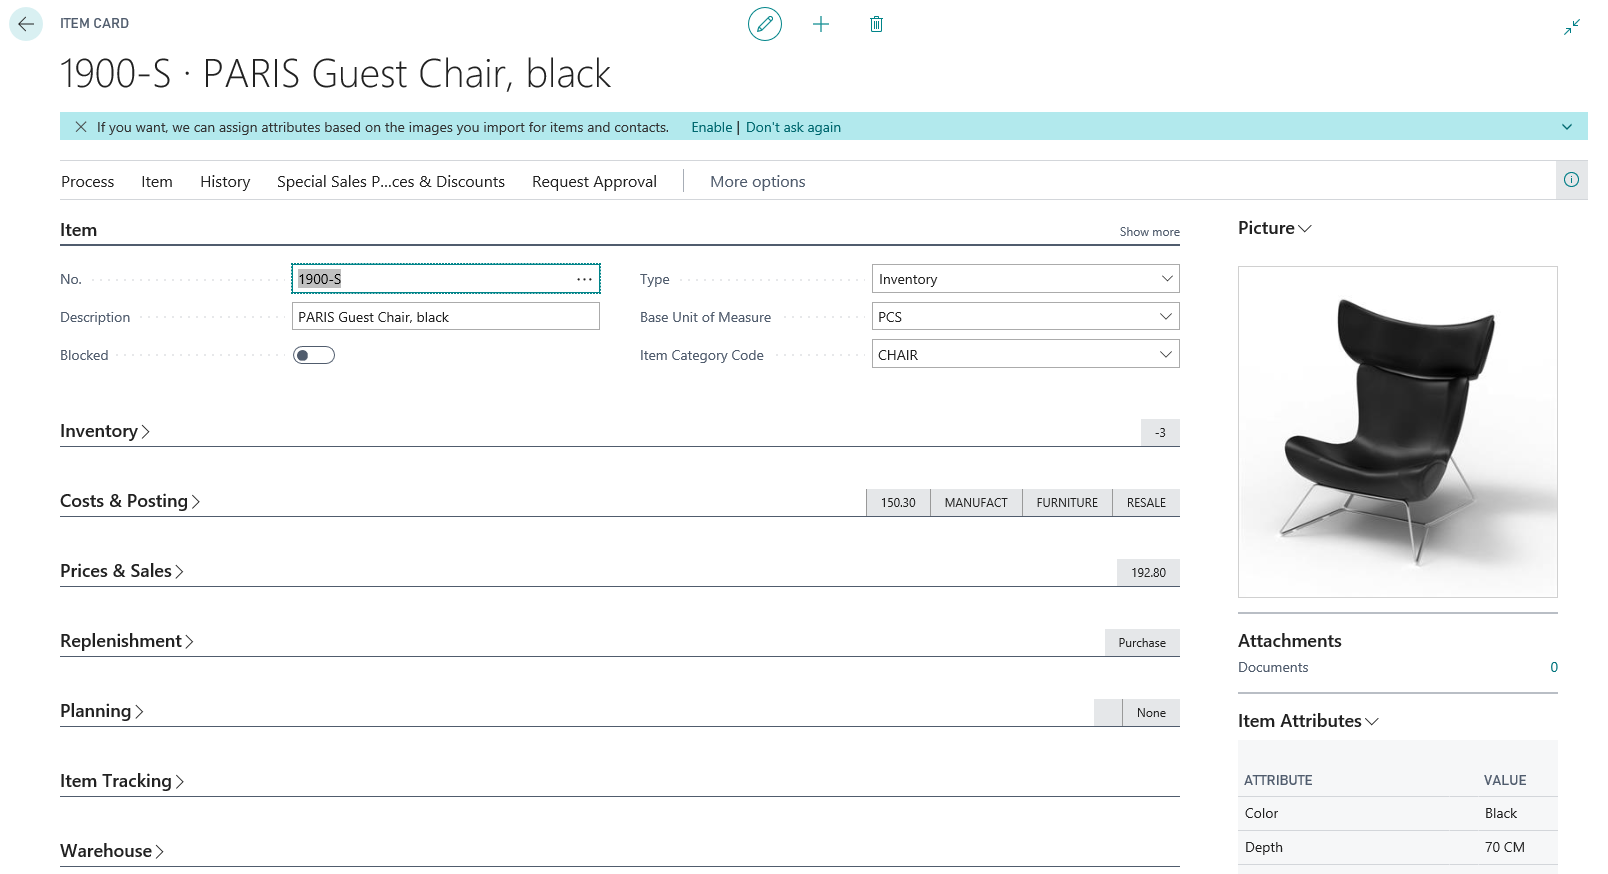
Task: Select the Color attribute row
Action: 1398,813
